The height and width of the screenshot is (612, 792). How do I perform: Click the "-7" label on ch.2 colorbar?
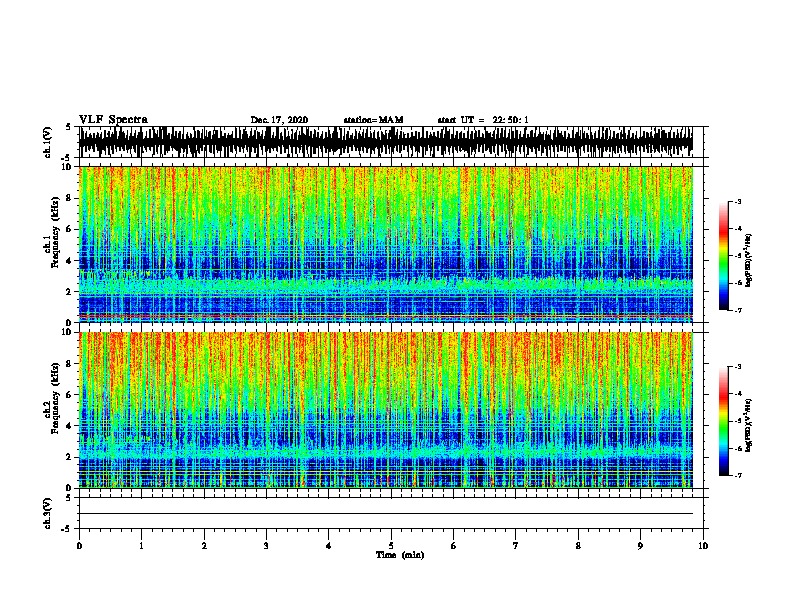pyautogui.click(x=738, y=475)
